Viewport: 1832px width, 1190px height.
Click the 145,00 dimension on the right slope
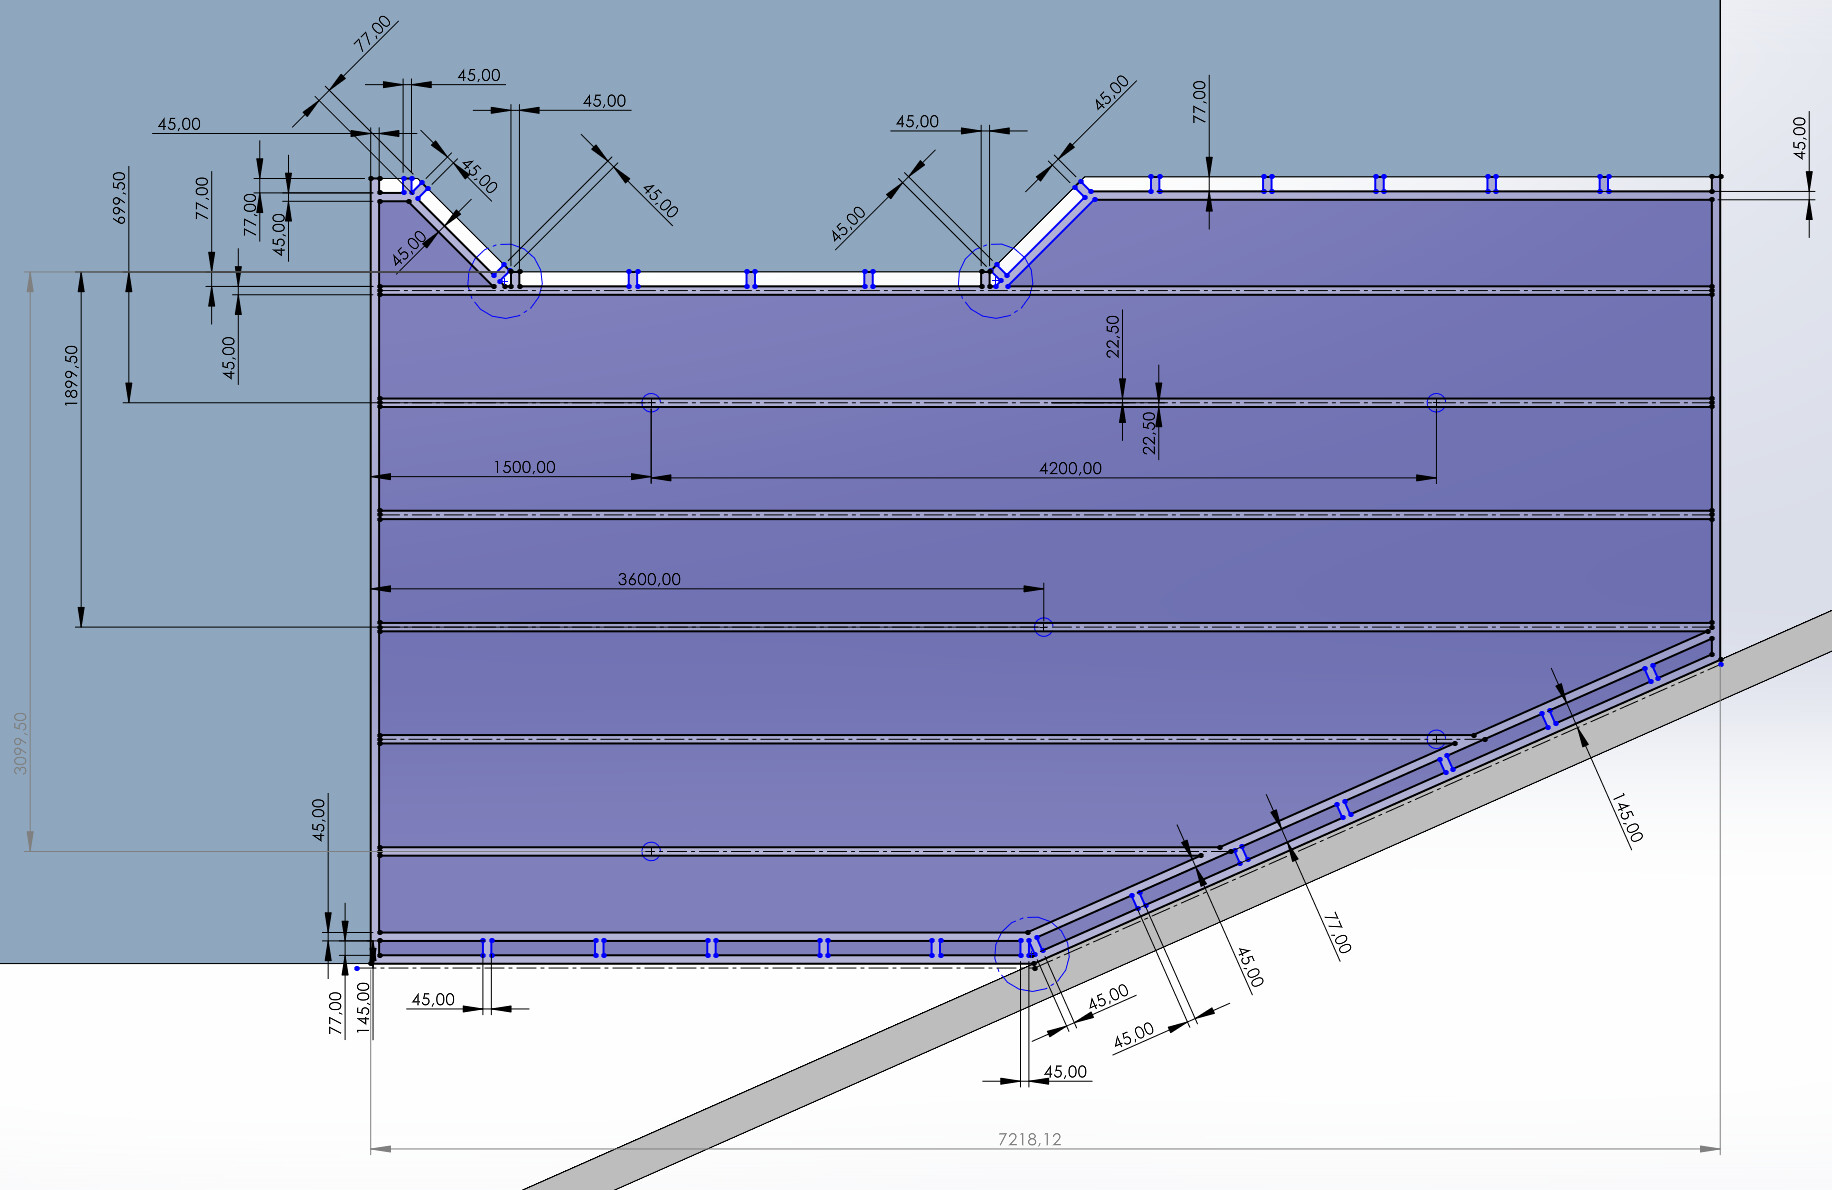click(1627, 818)
